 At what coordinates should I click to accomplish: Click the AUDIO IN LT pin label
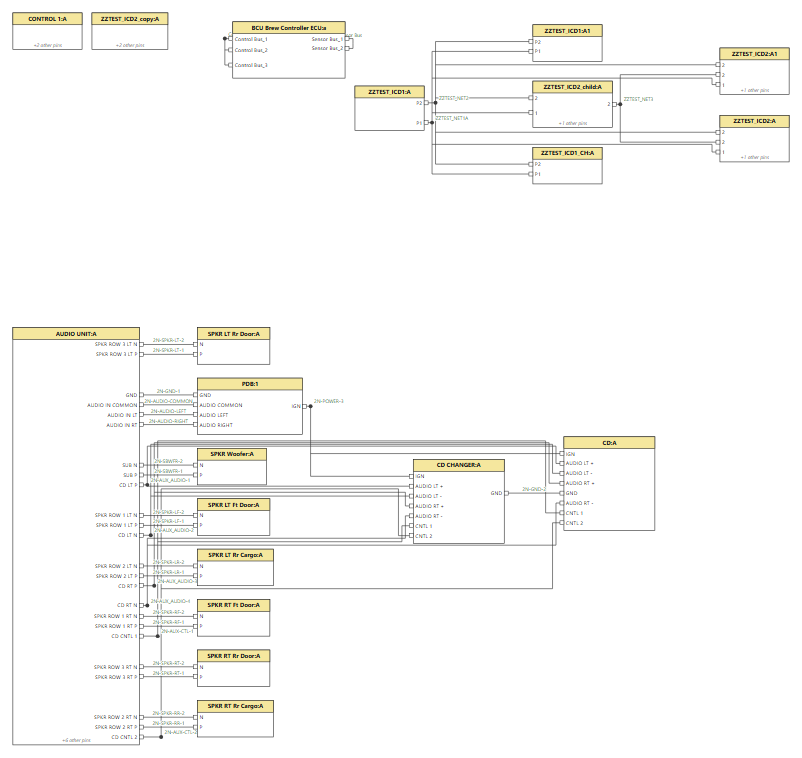point(122,415)
